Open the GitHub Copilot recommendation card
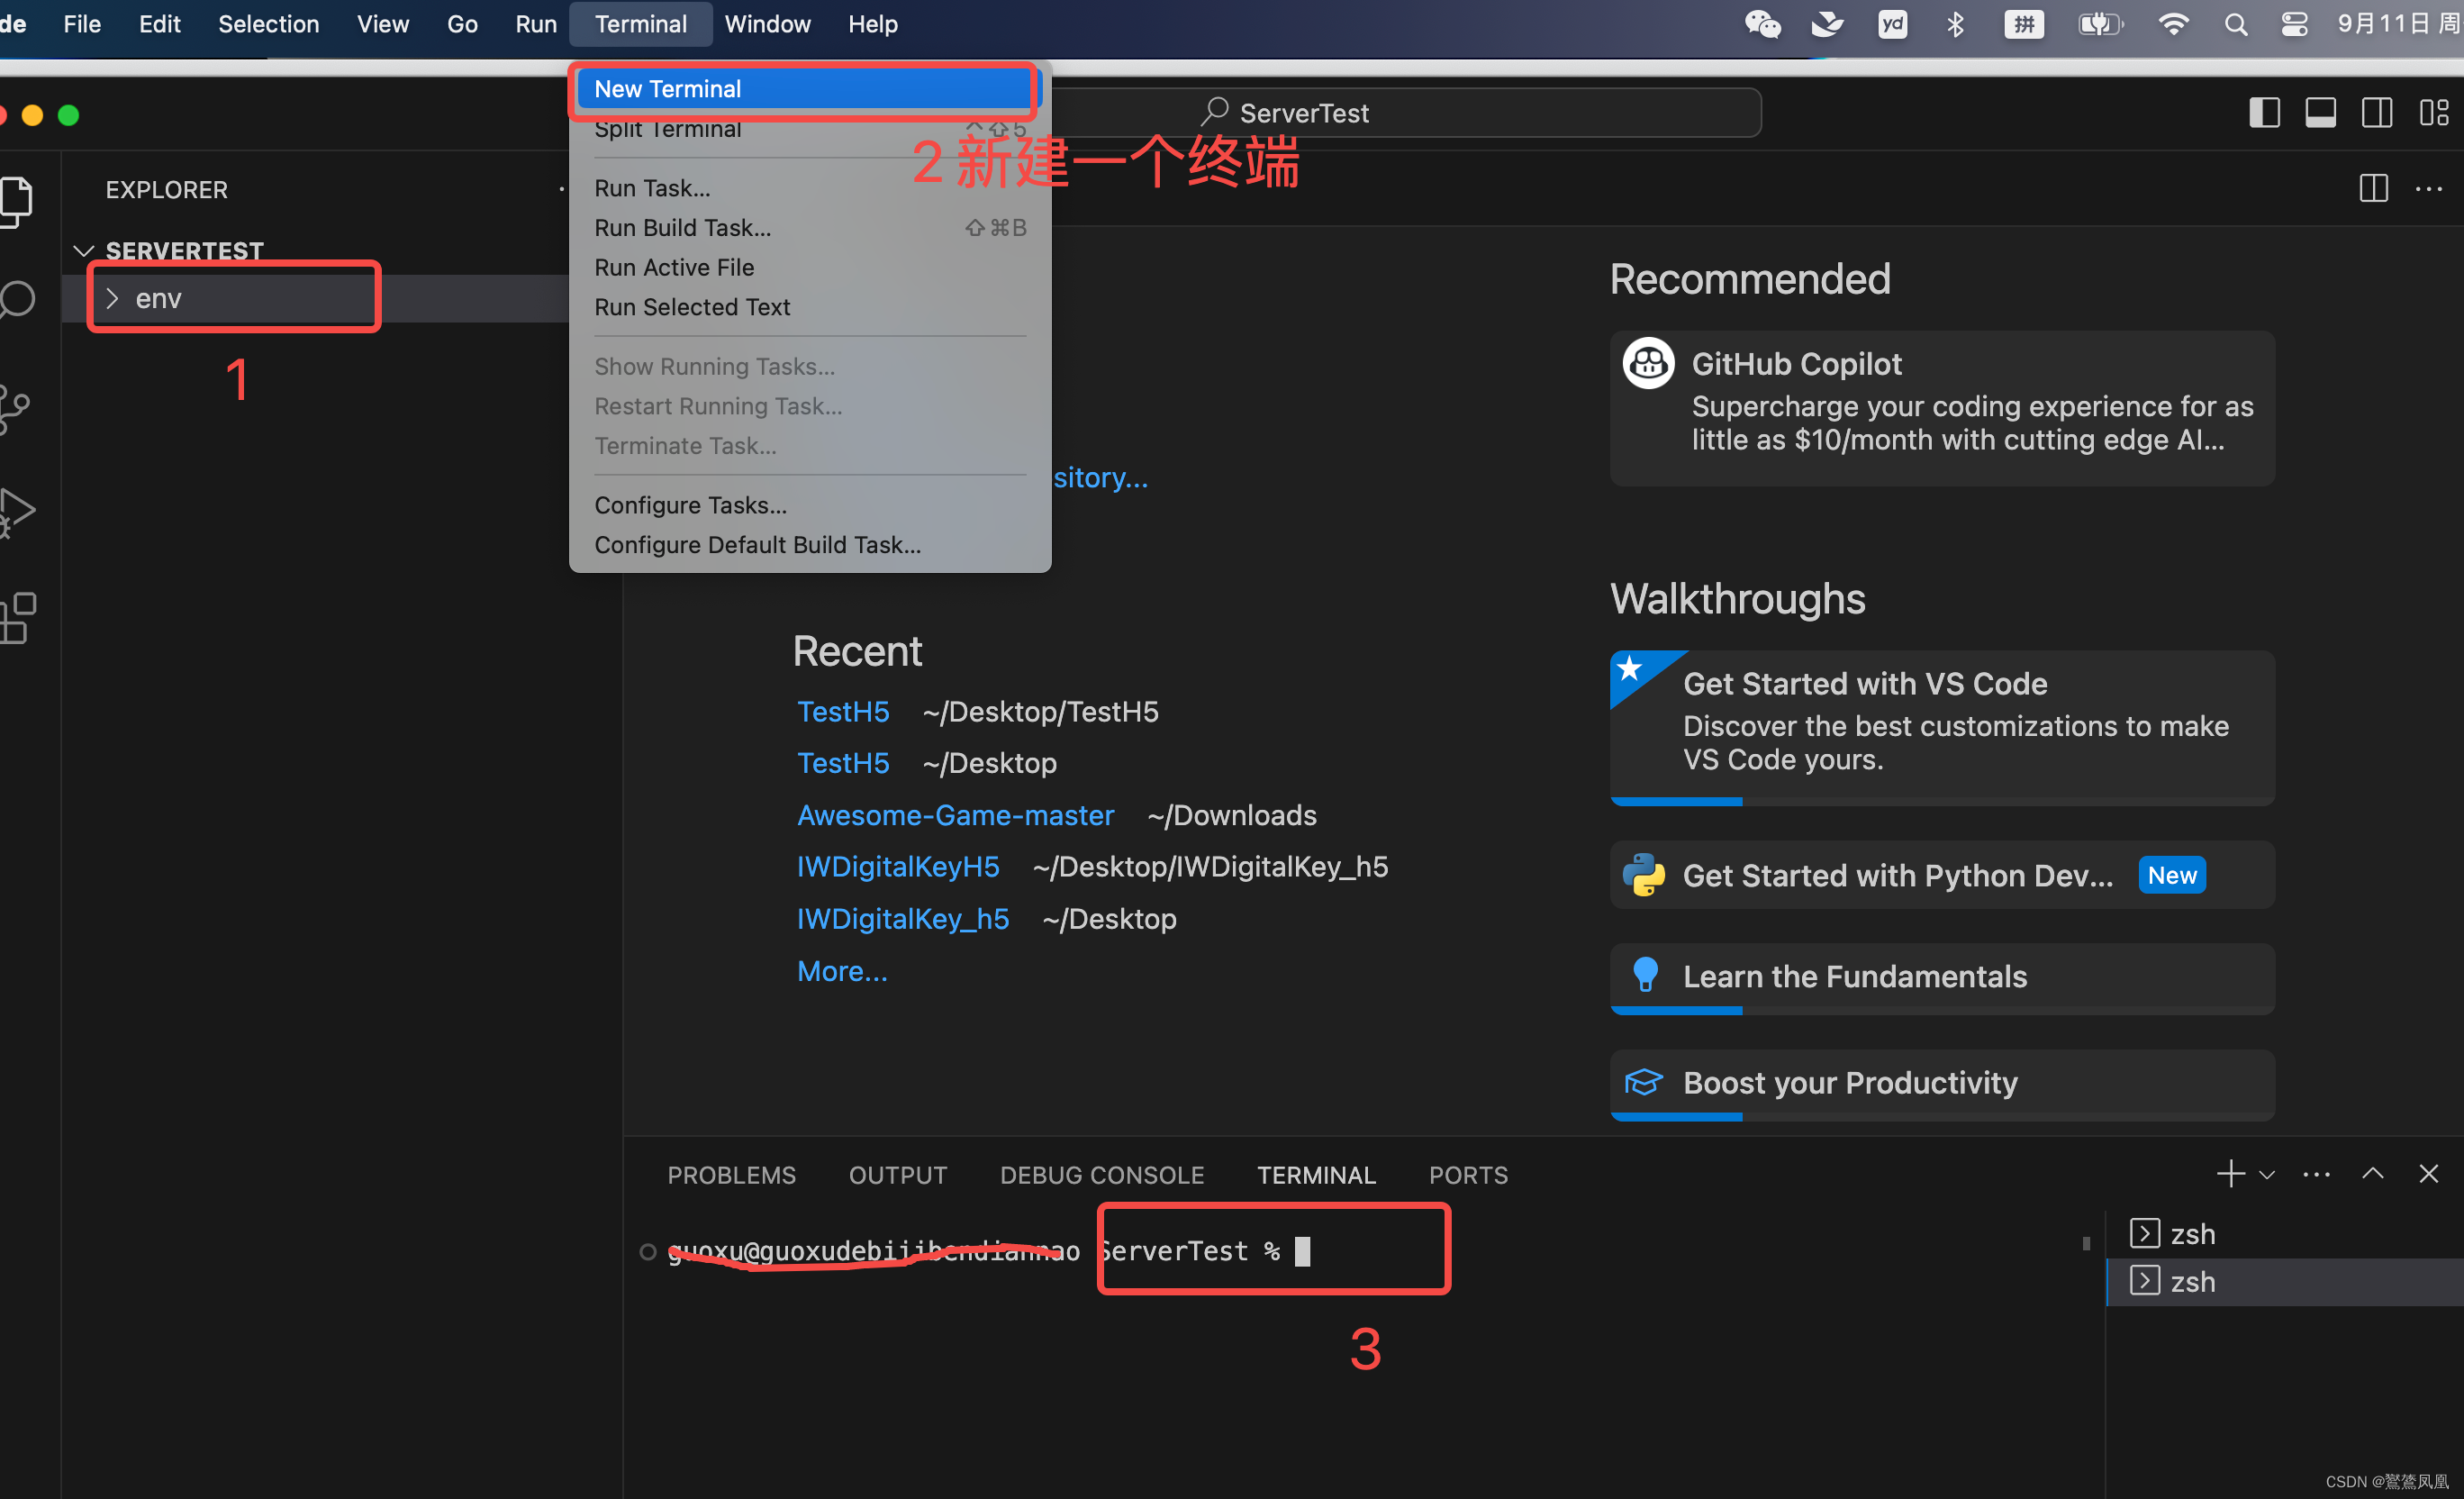The image size is (2464, 1499). pyautogui.click(x=1942, y=408)
